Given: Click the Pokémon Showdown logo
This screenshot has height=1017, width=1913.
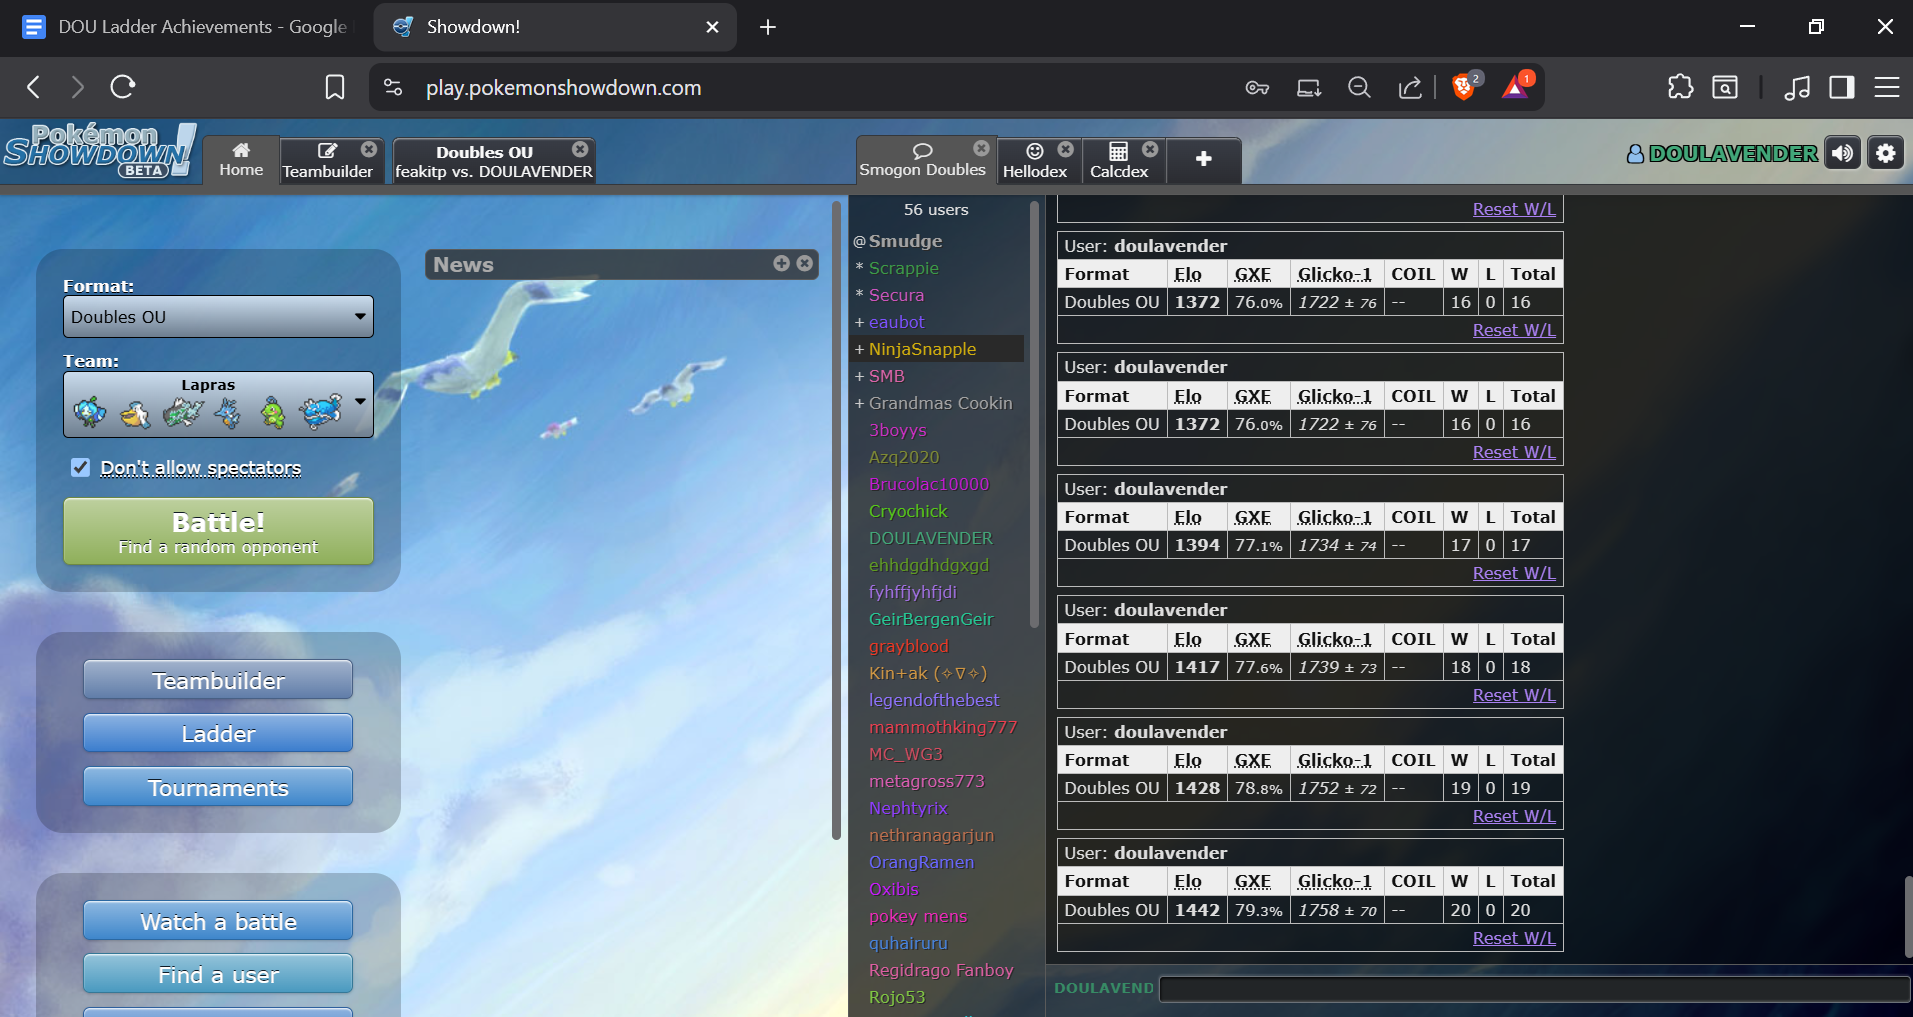Looking at the screenshot, I should click(98, 151).
